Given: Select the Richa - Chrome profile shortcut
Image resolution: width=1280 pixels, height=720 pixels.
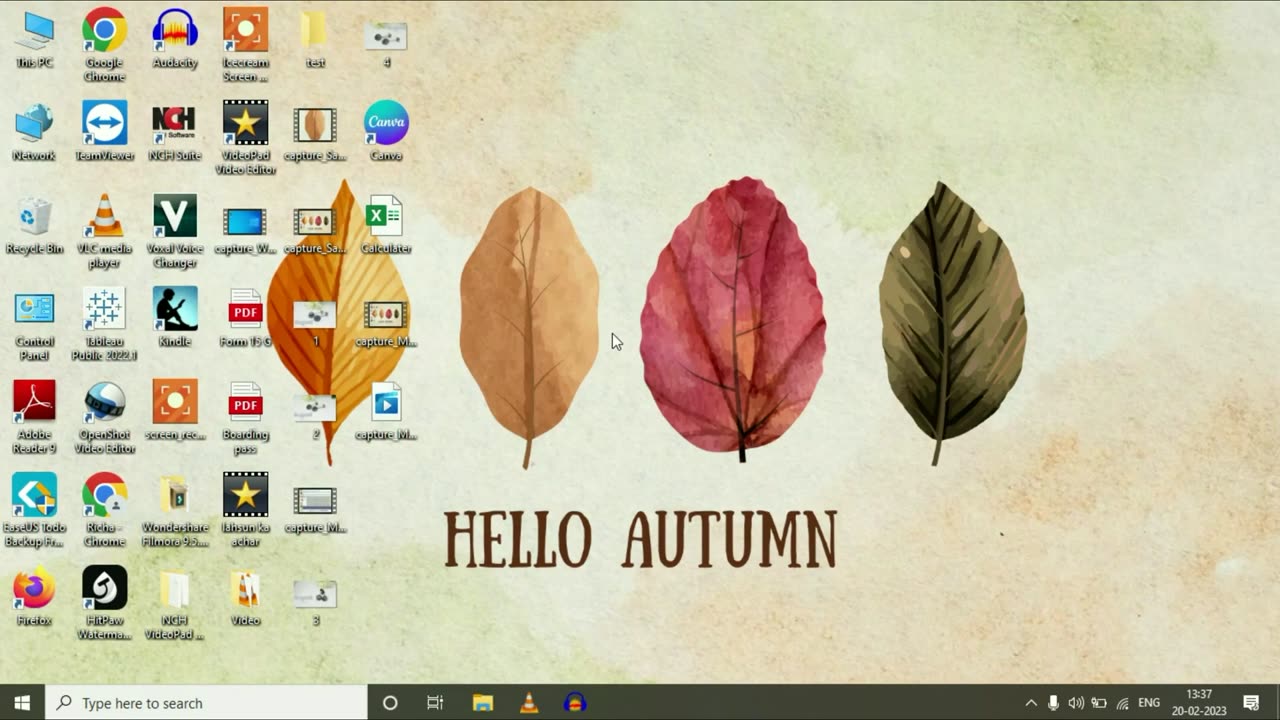Looking at the screenshot, I should click(x=104, y=510).
